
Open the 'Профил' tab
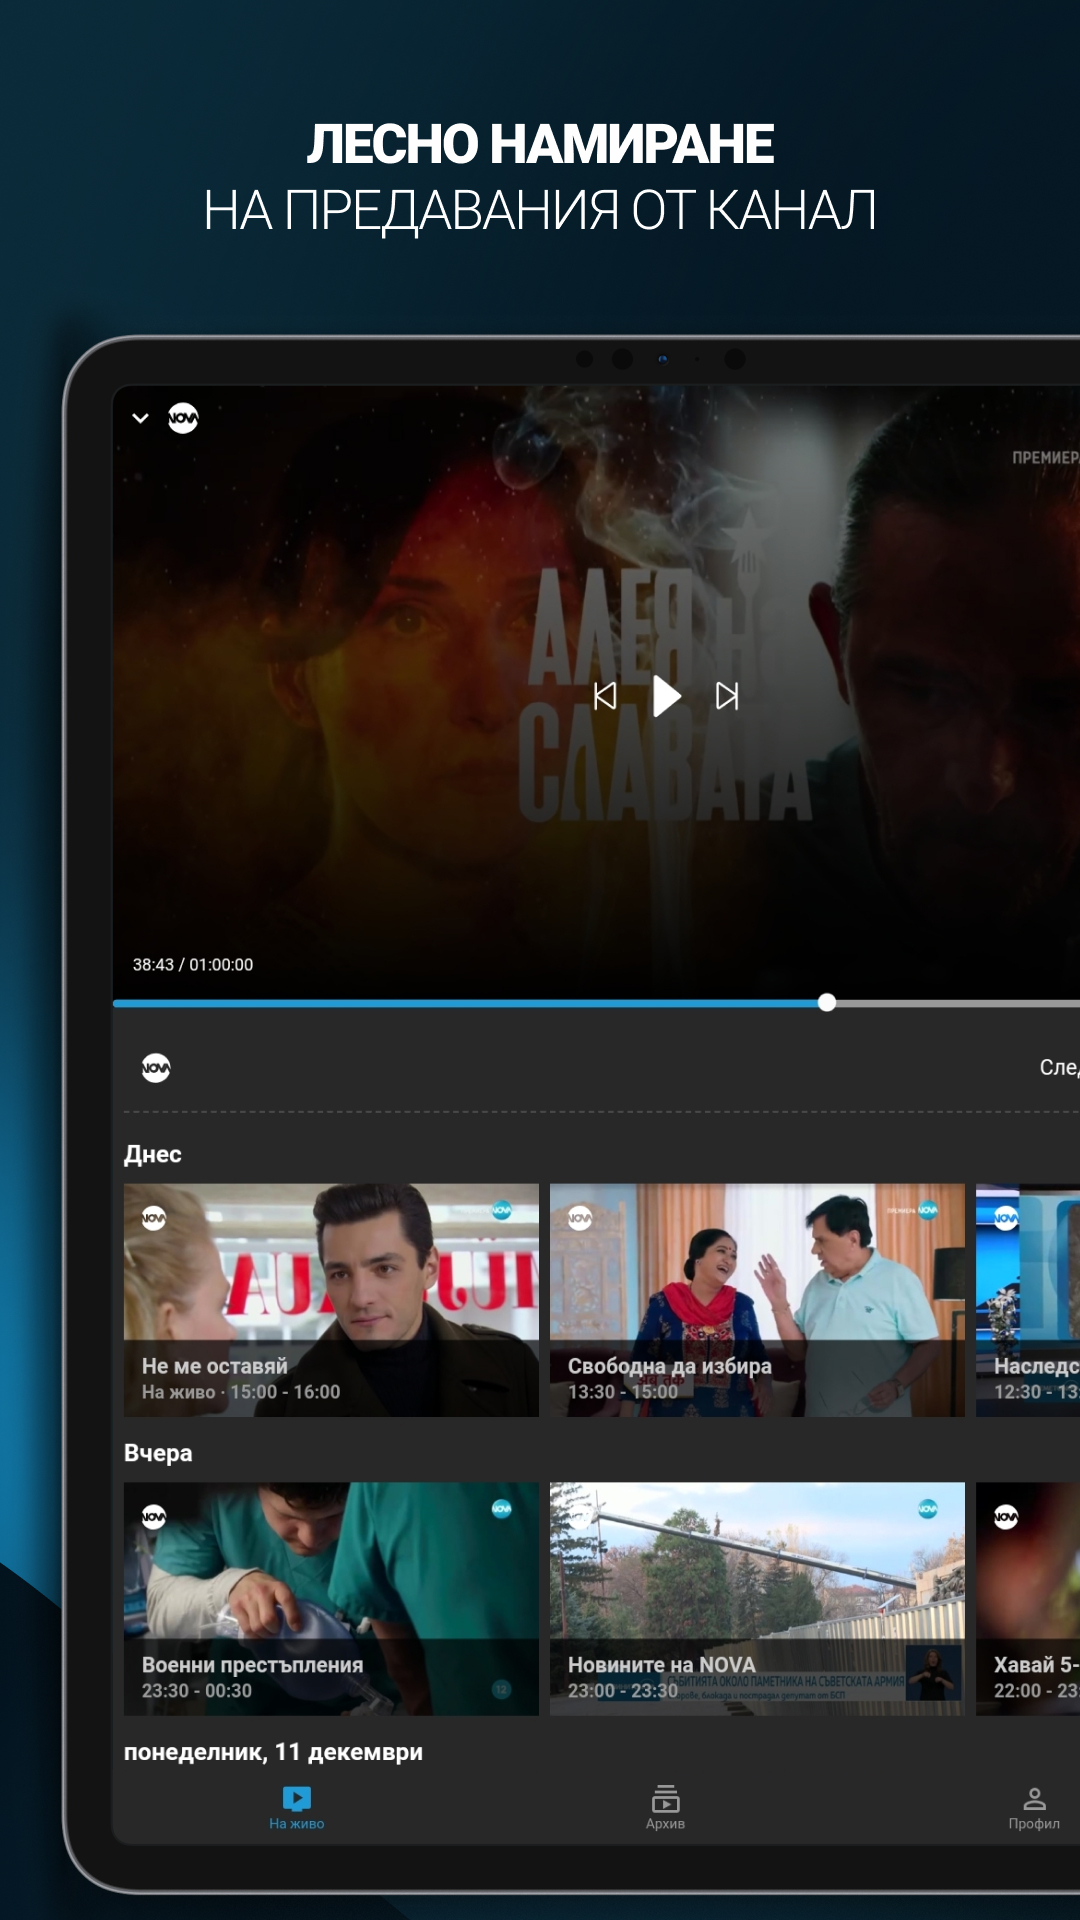click(1034, 1808)
